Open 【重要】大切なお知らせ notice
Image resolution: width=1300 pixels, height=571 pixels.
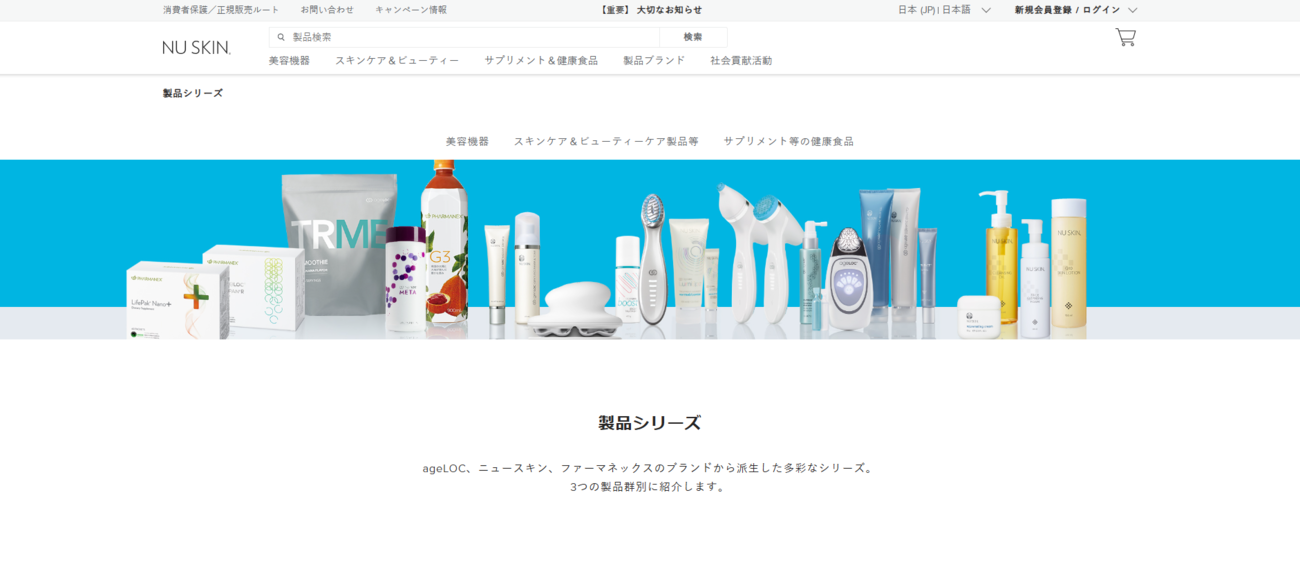[650, 10]
